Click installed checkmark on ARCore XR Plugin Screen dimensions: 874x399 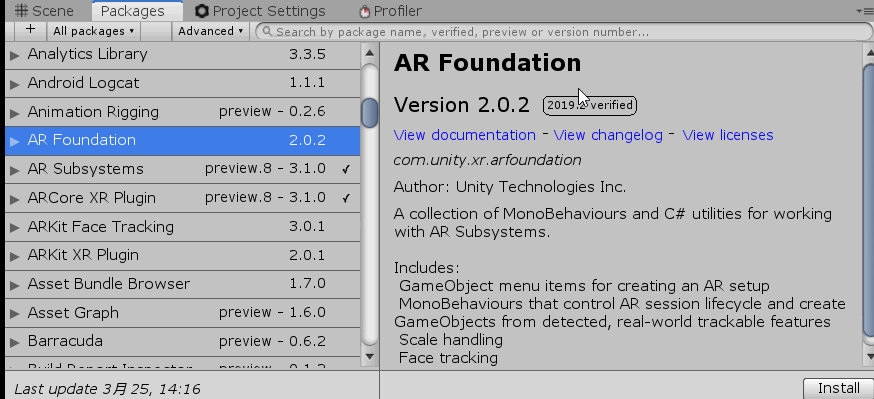[346, 198]
